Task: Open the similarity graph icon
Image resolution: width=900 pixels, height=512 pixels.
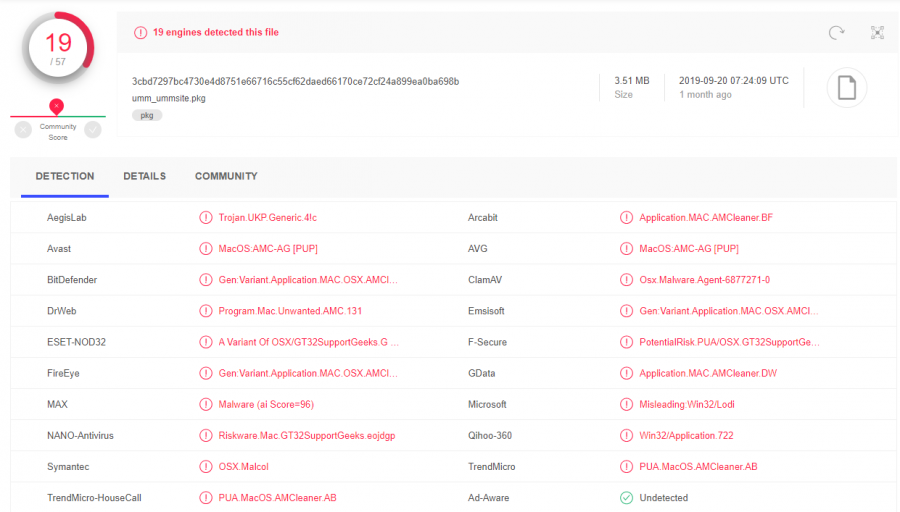Action: (x=877, y=33)
